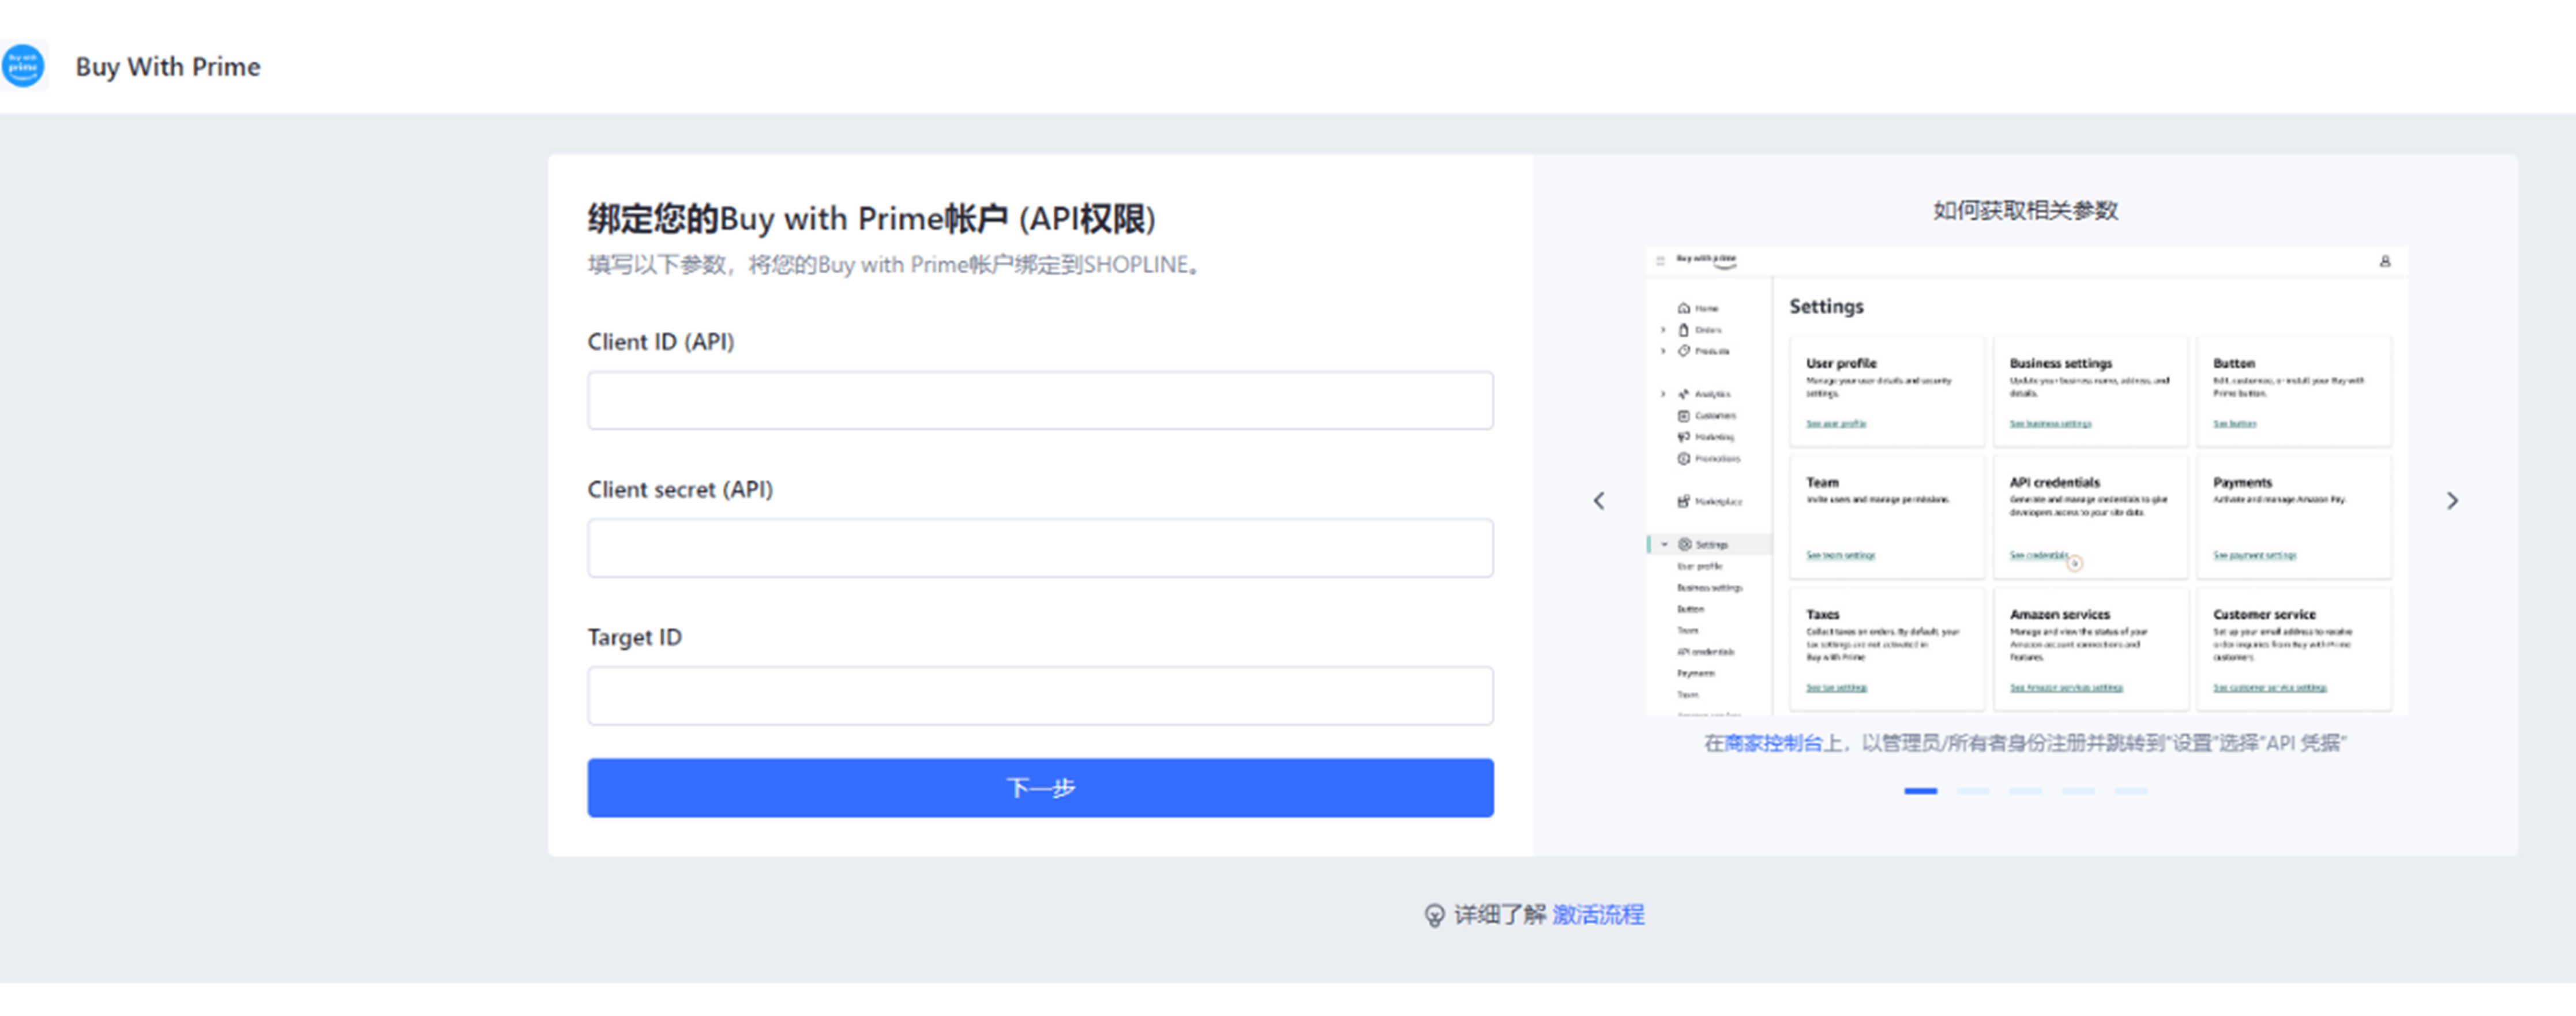Click the 如何获取相关参数 heading
The height and width of the screenshot is (1016, 2576).
(2025, 210)
